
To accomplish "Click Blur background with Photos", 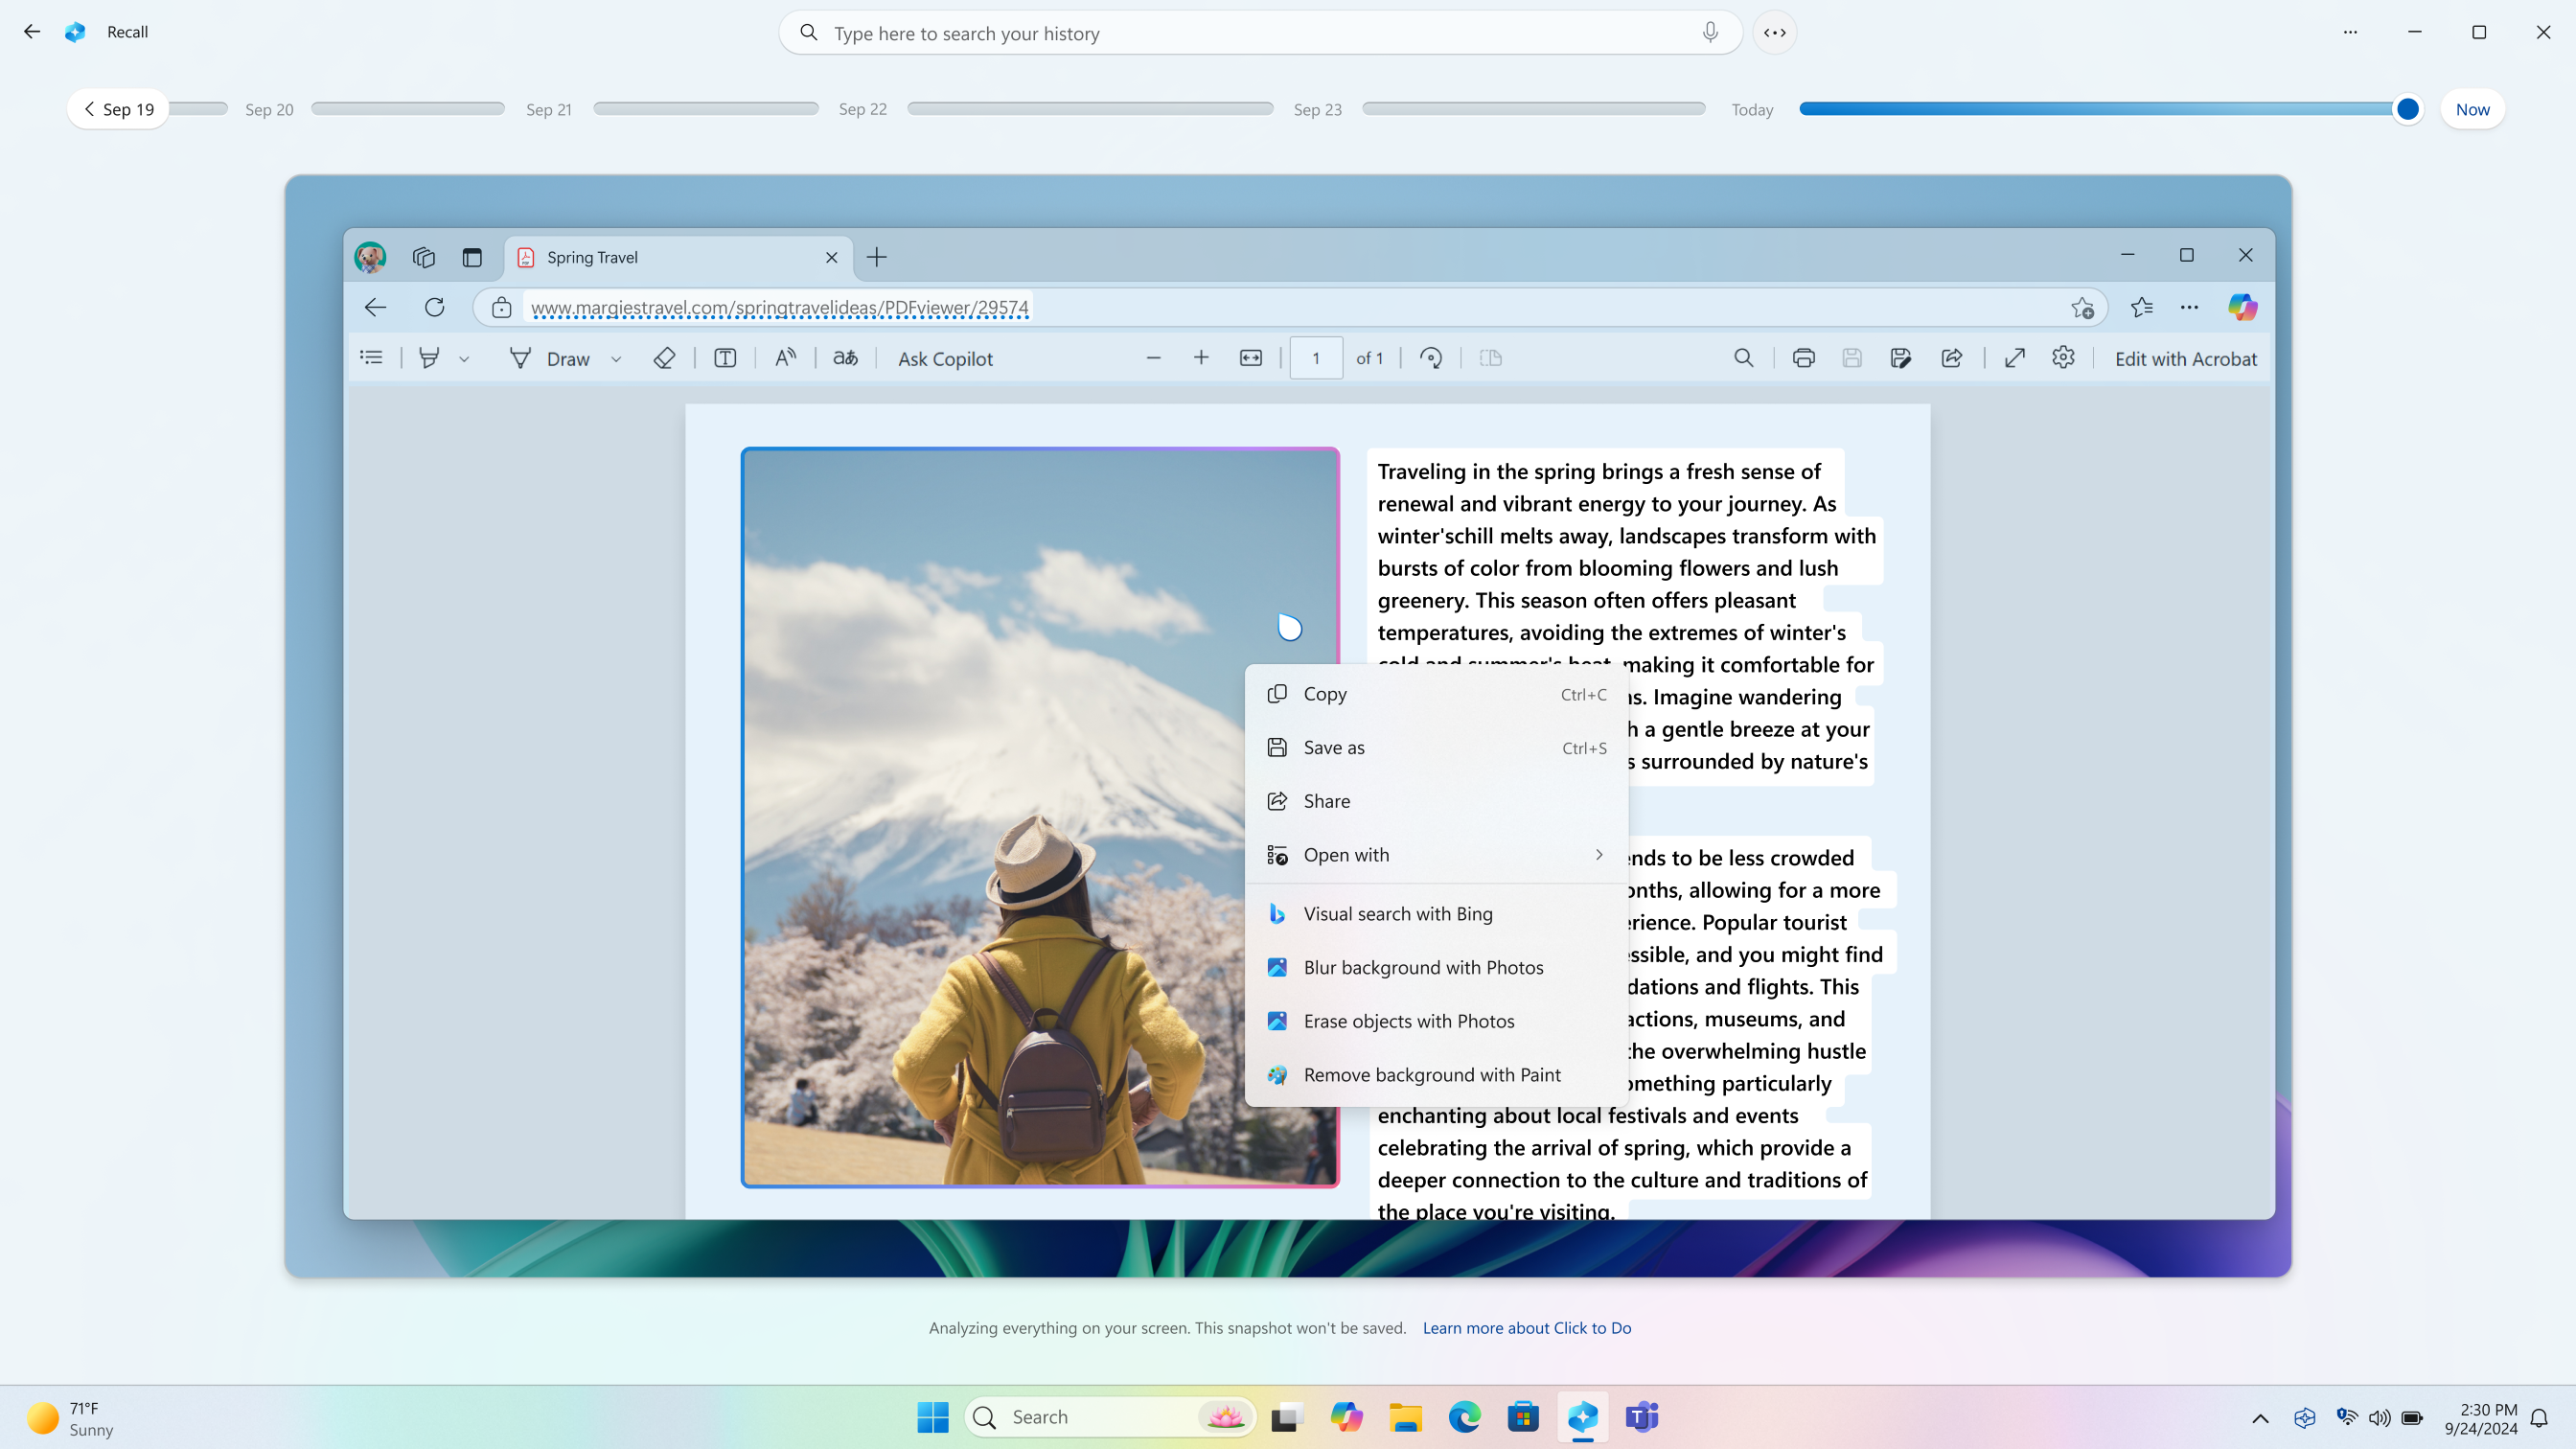I will (x=1424, y=966).
